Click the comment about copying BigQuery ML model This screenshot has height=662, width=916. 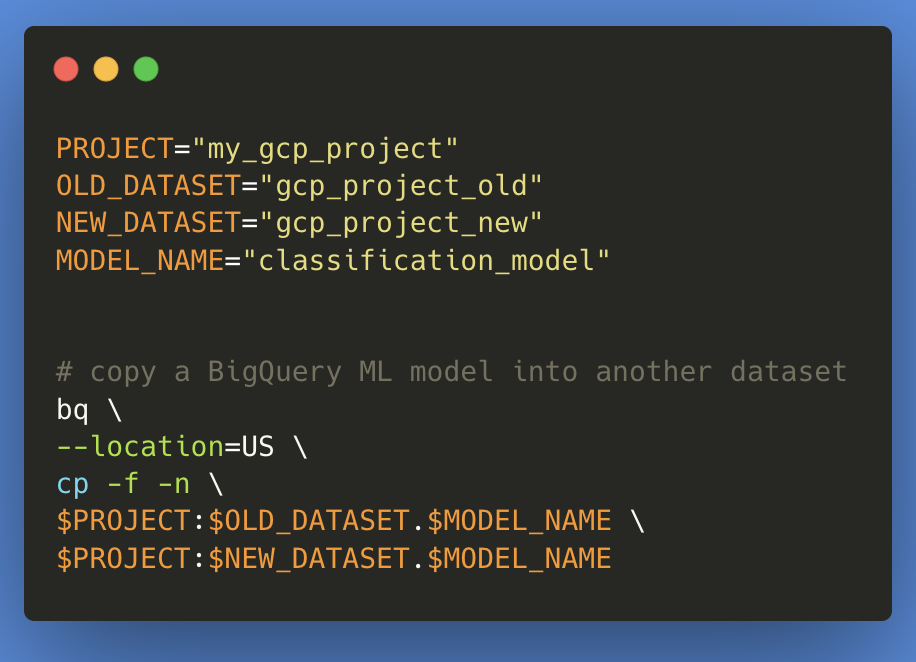[451, 373]
